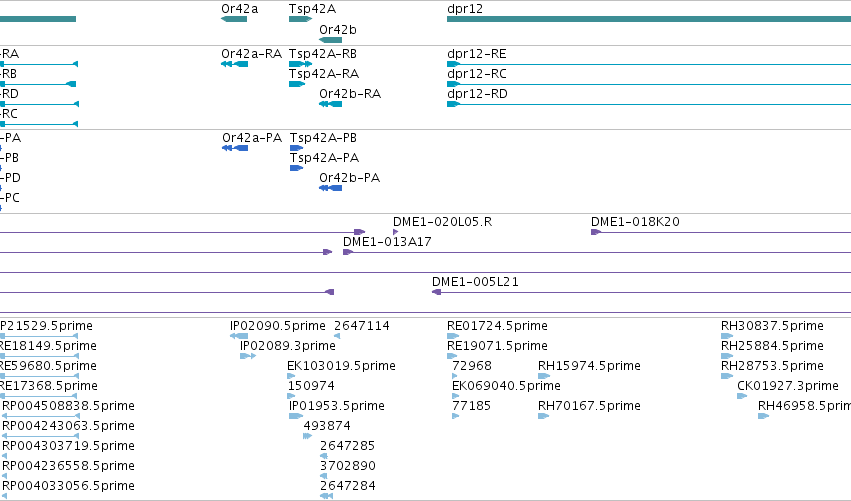Viewport: 851px width, 501px height.
Task: Open transcript dpr12-RE
Action: click(649, 64)
